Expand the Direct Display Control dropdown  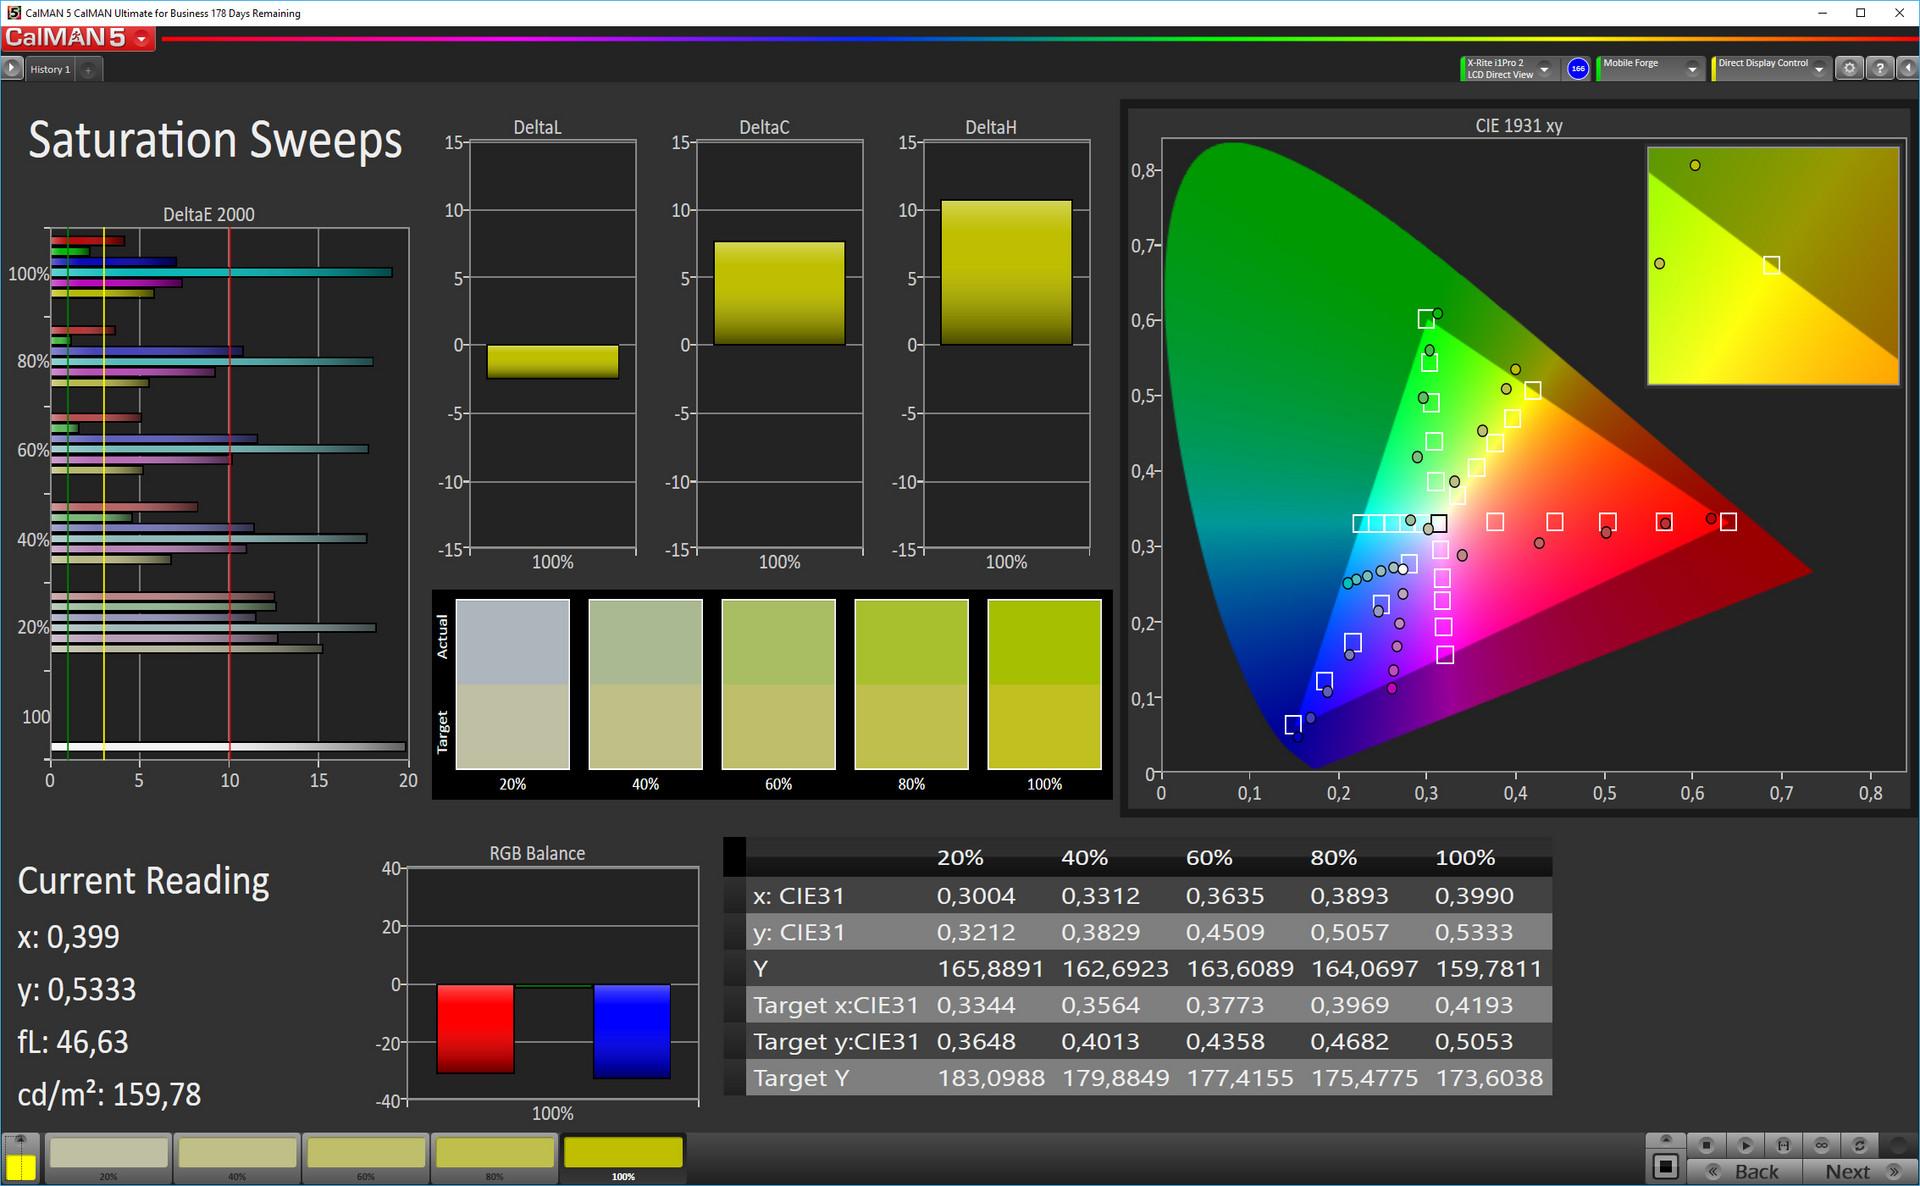[x=1819, y=69]
